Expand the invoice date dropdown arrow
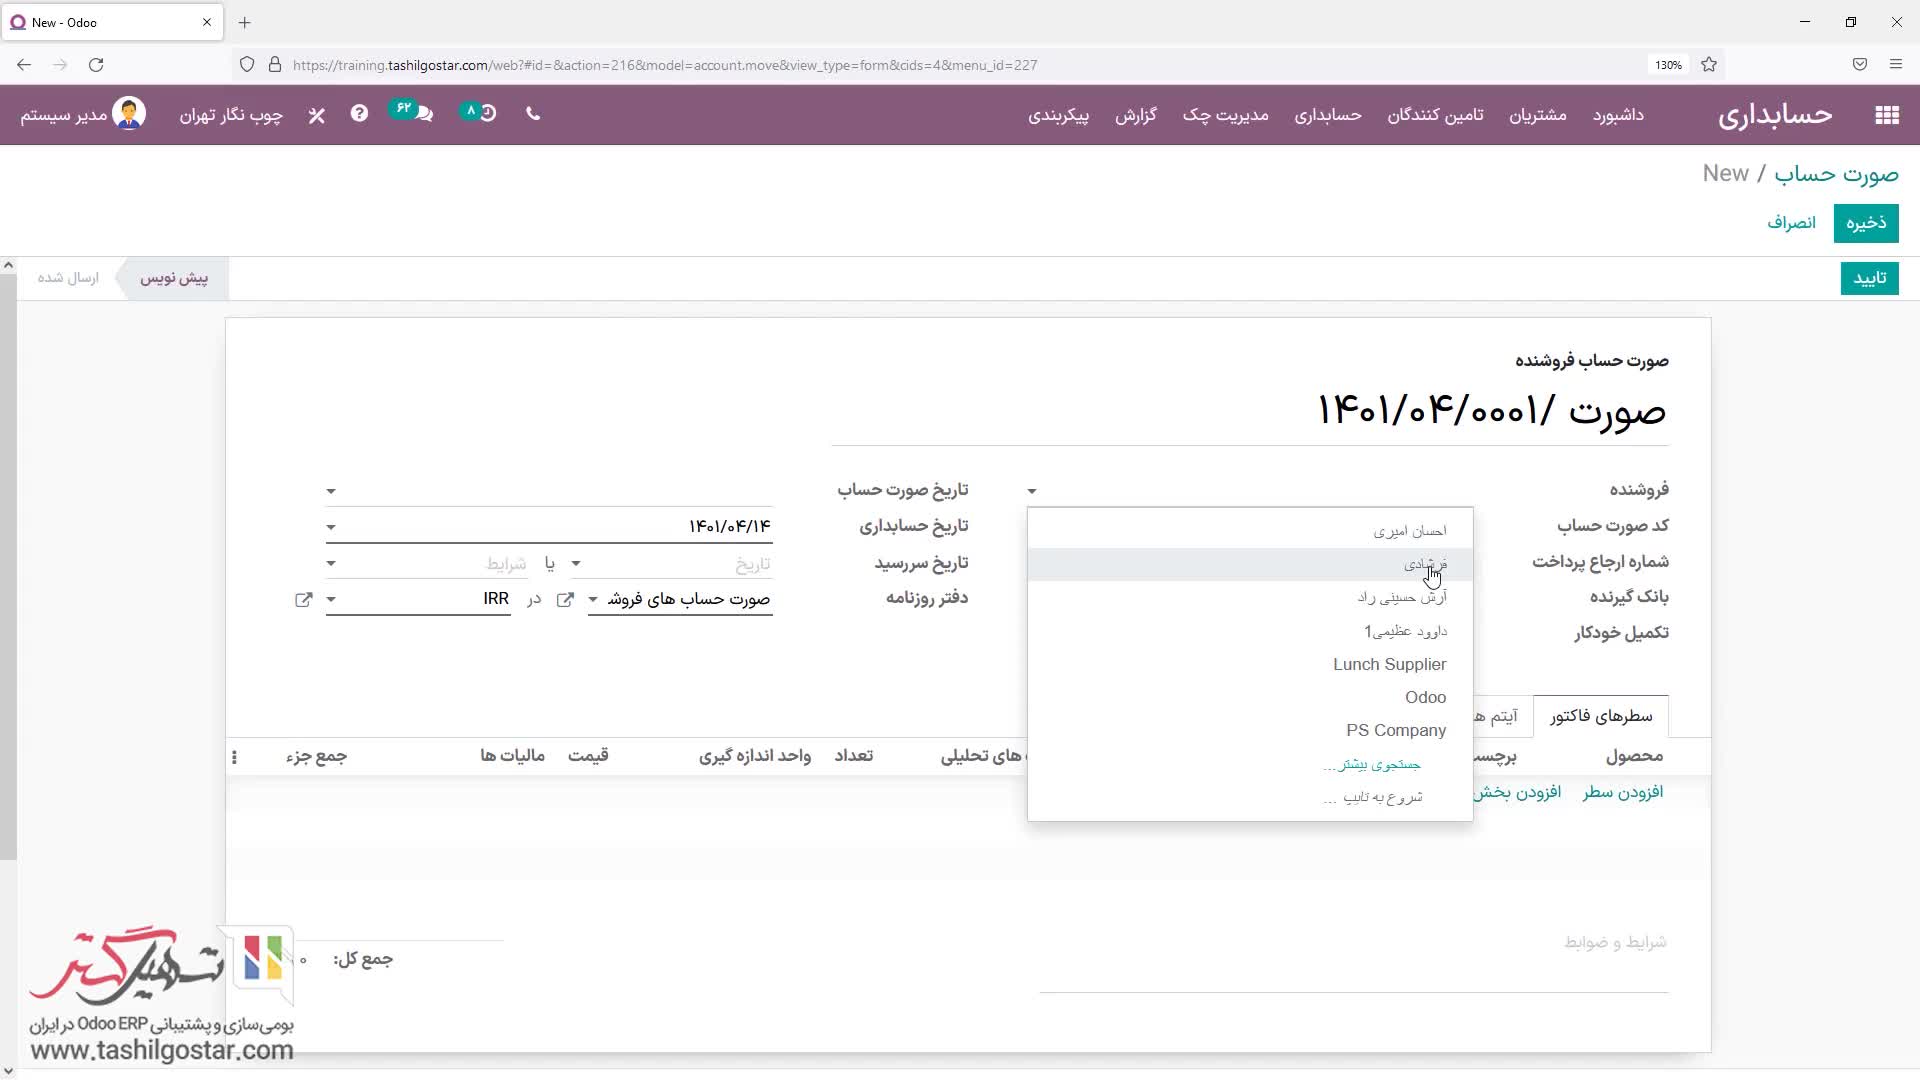 (x=331, y=491)
